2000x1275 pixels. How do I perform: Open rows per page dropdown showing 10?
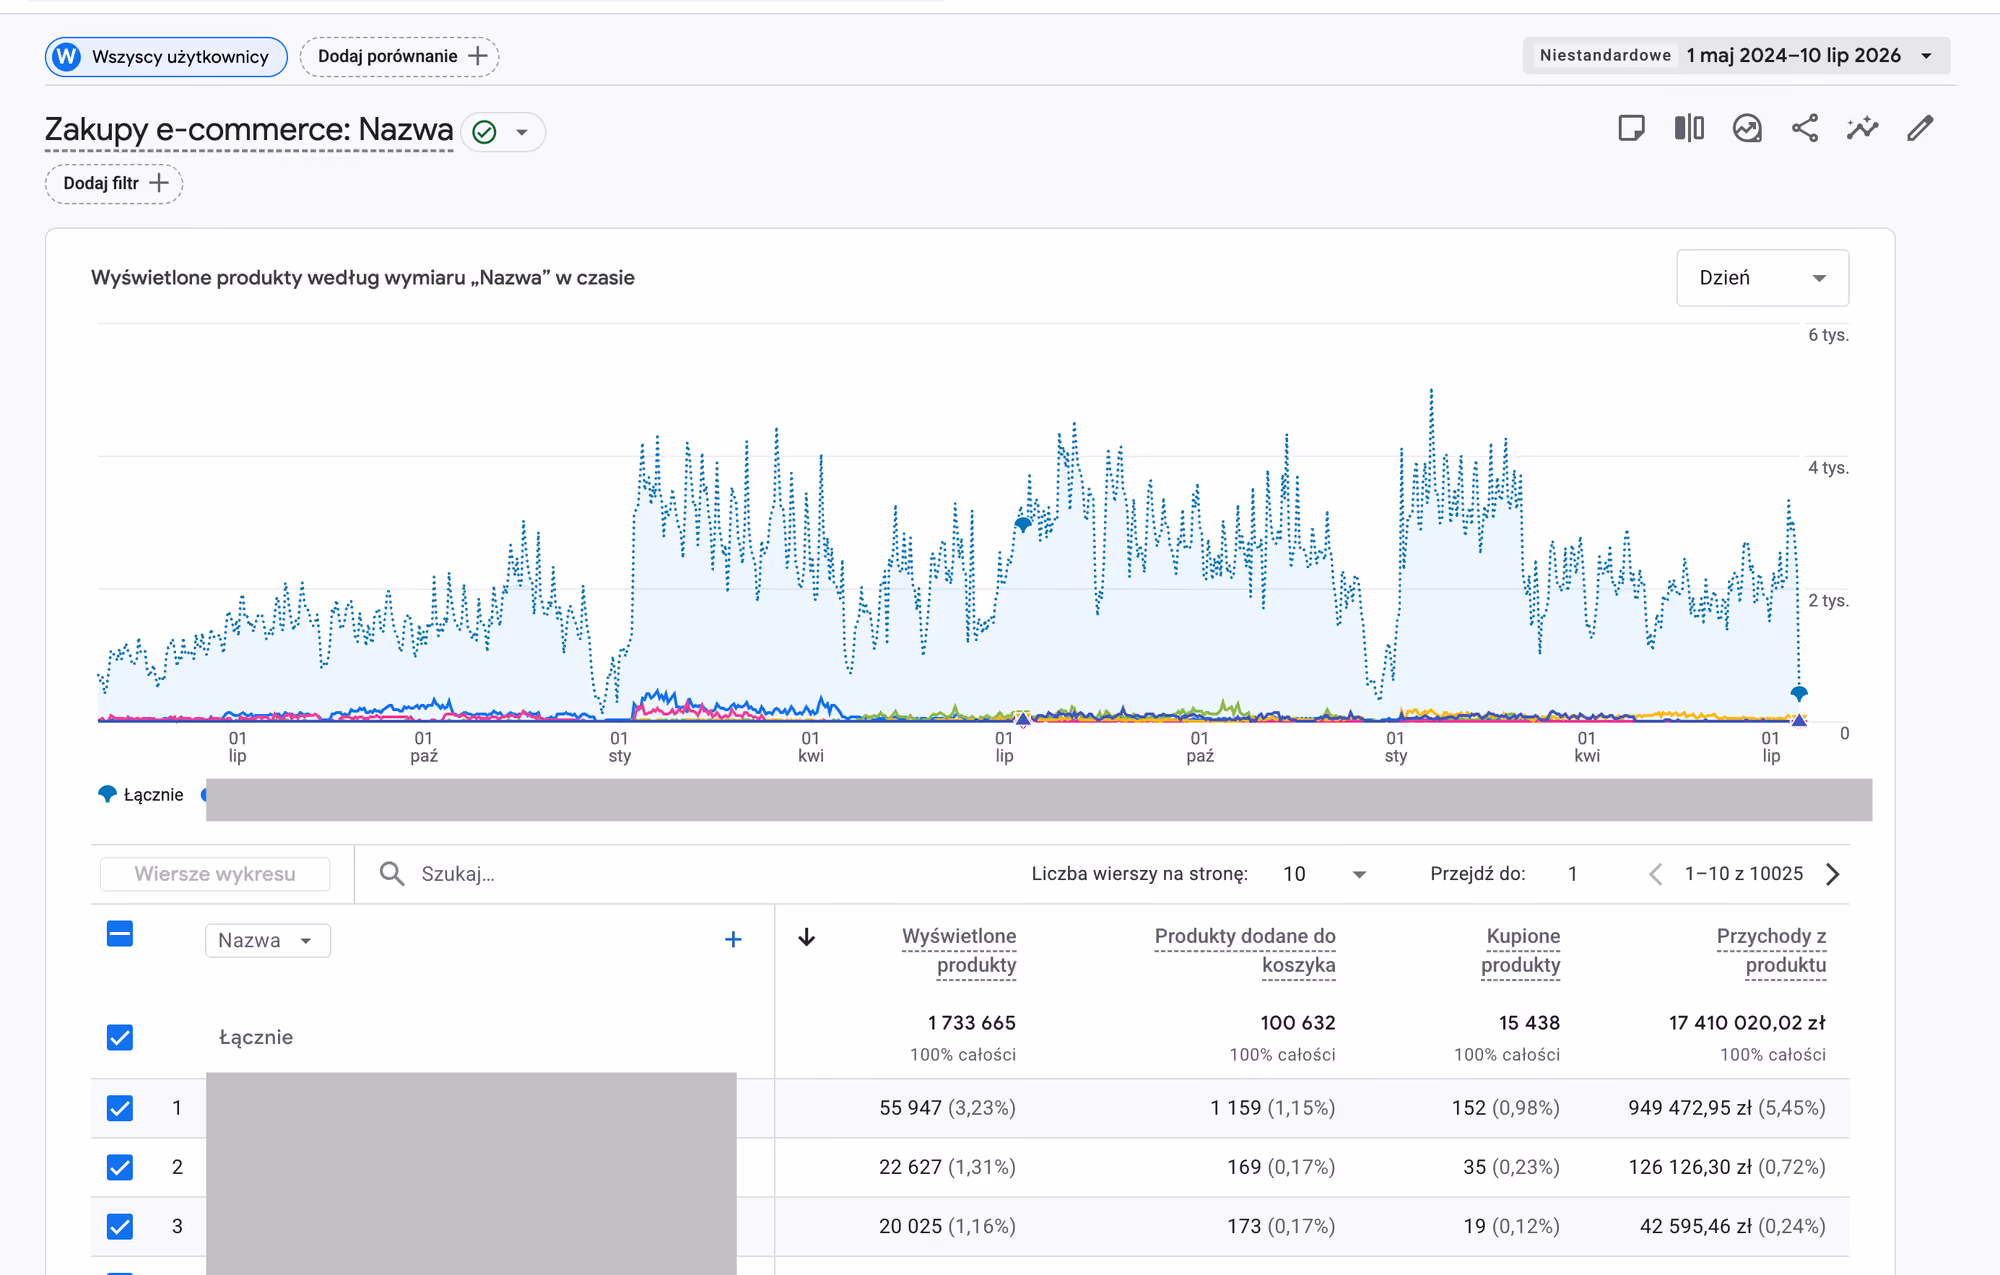pyautogui.click(x=1324, y=874)
